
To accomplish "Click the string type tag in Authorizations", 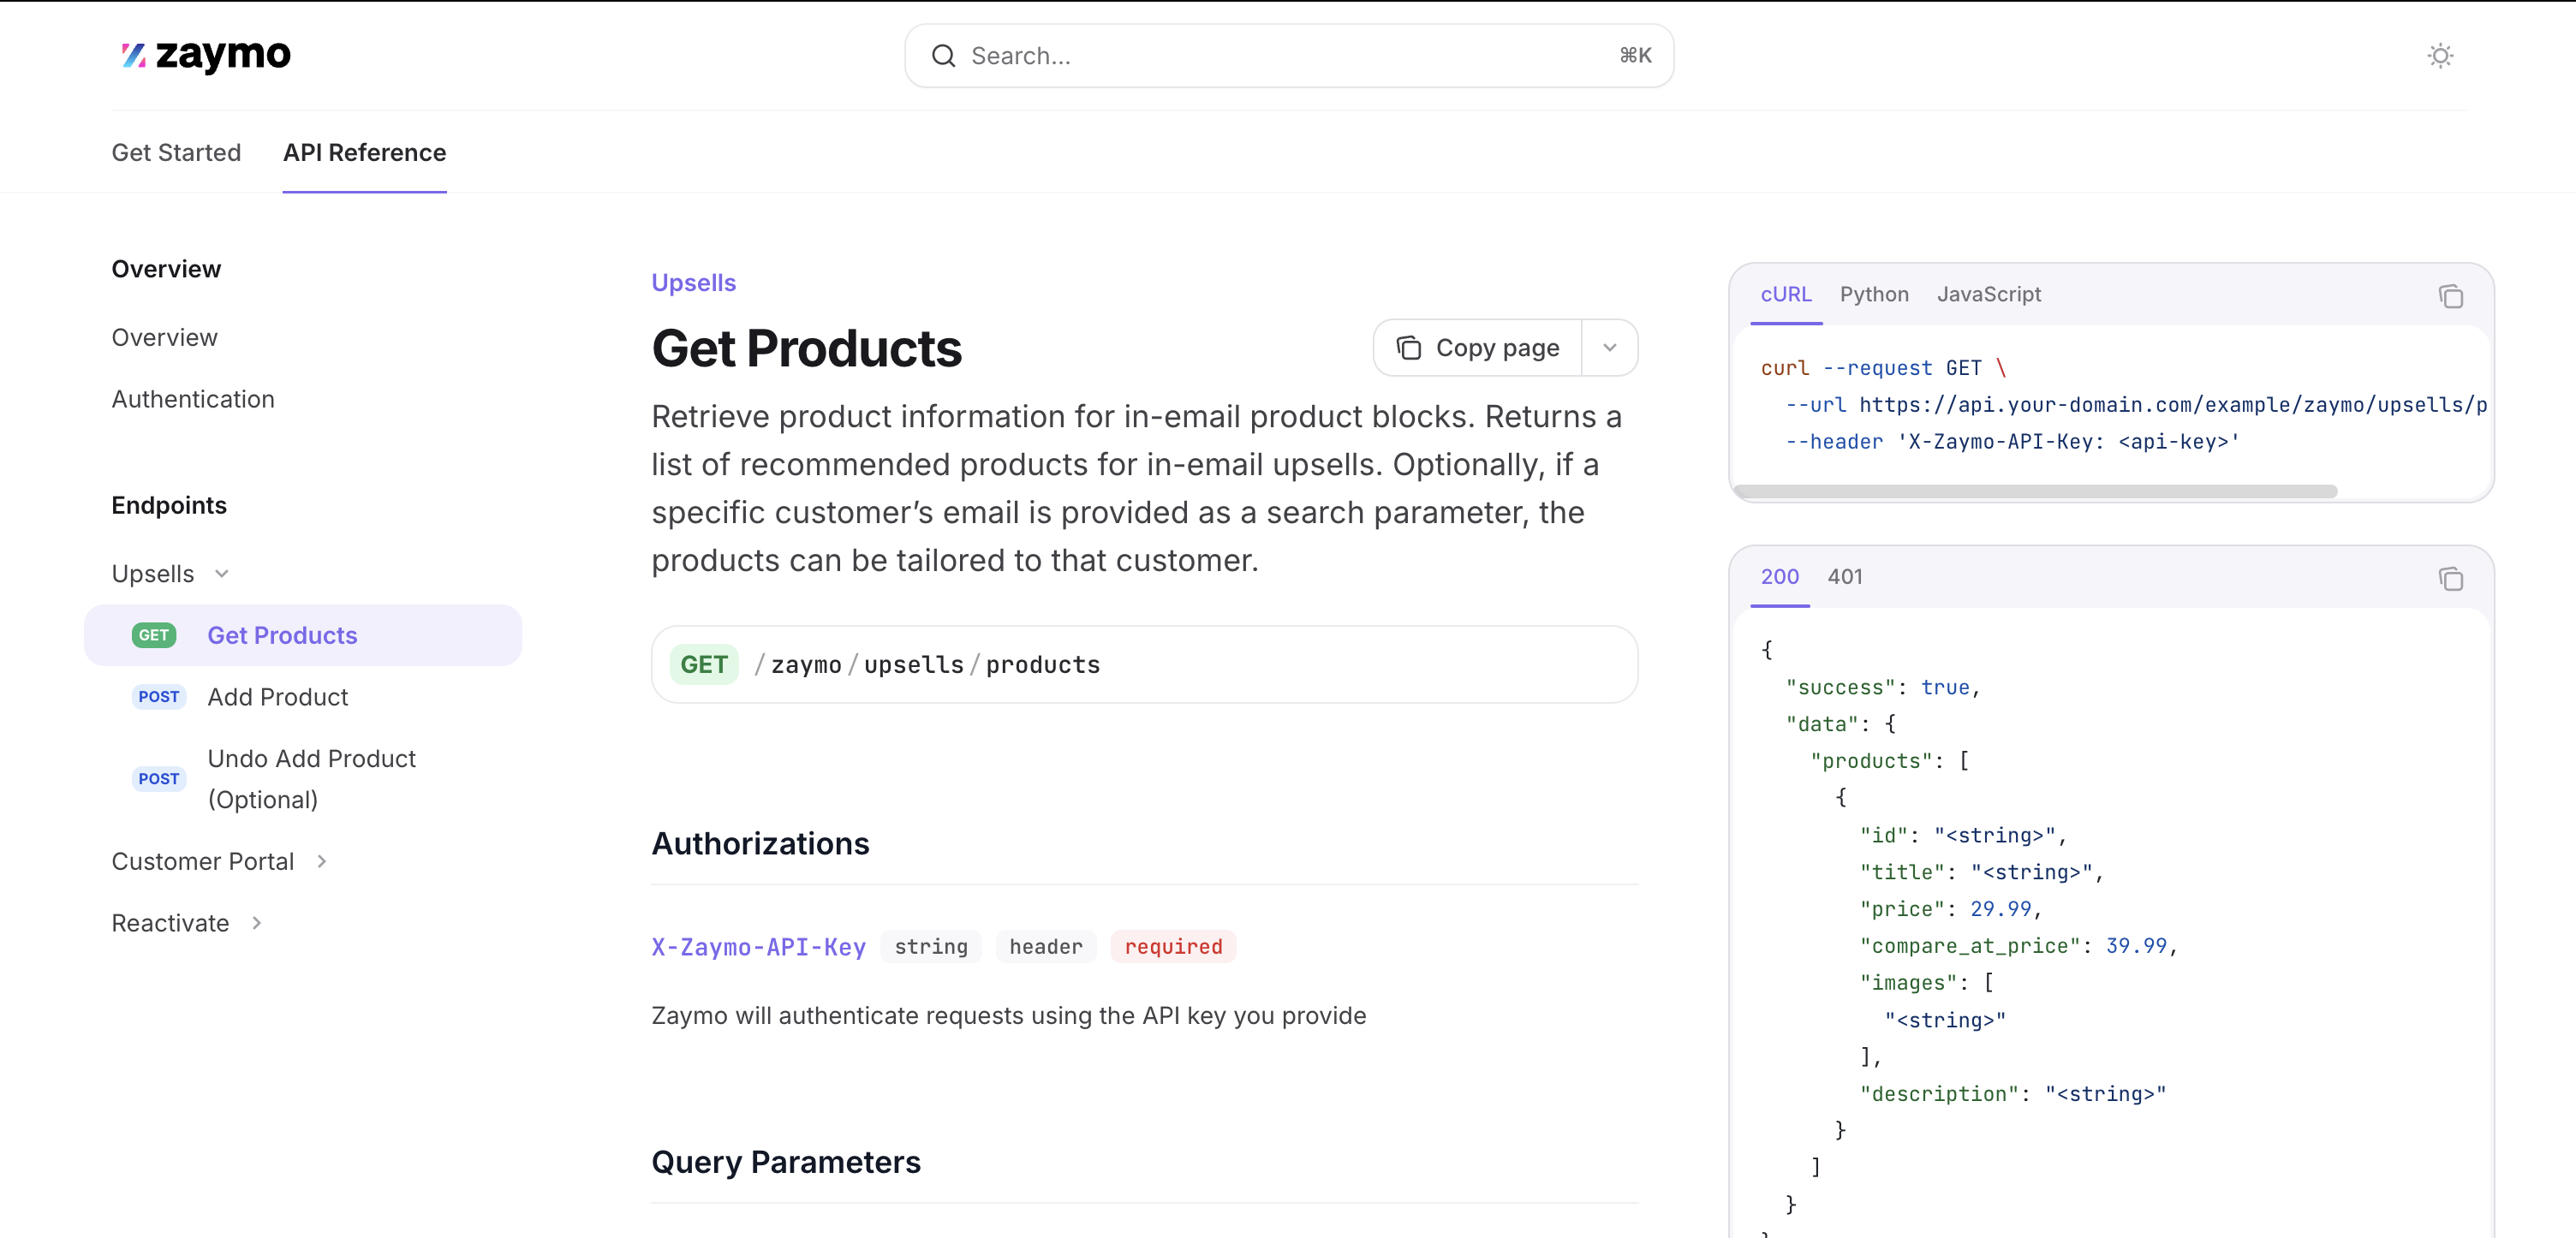I will coord(931,947).
